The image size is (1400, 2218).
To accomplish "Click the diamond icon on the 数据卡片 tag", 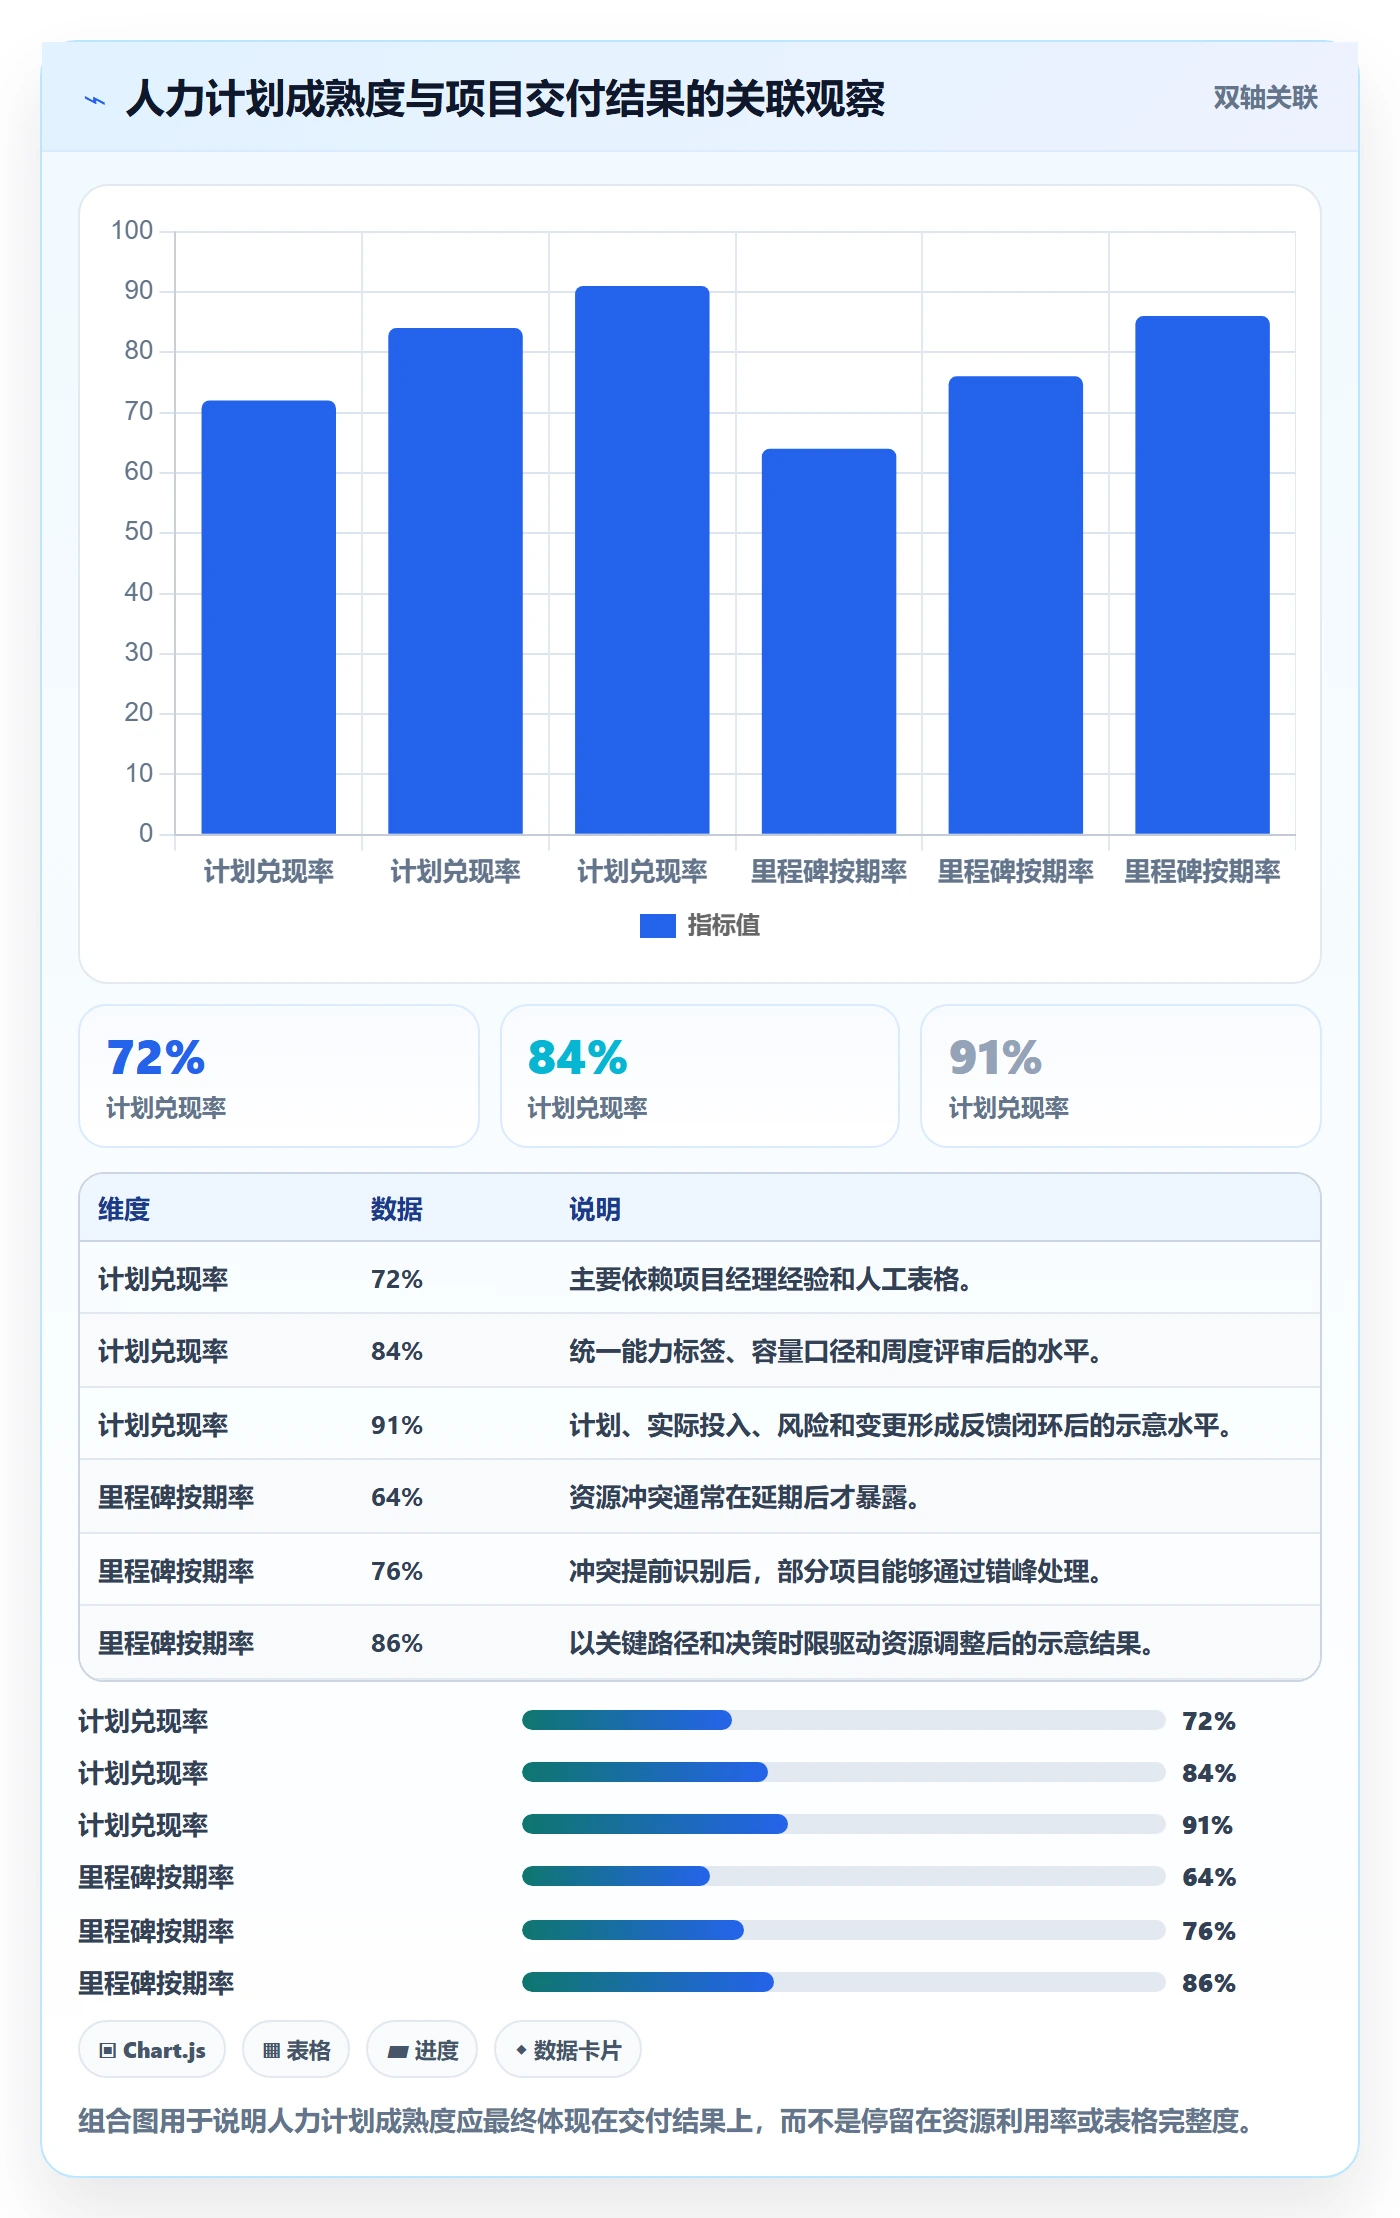I will pos(521,2051).
